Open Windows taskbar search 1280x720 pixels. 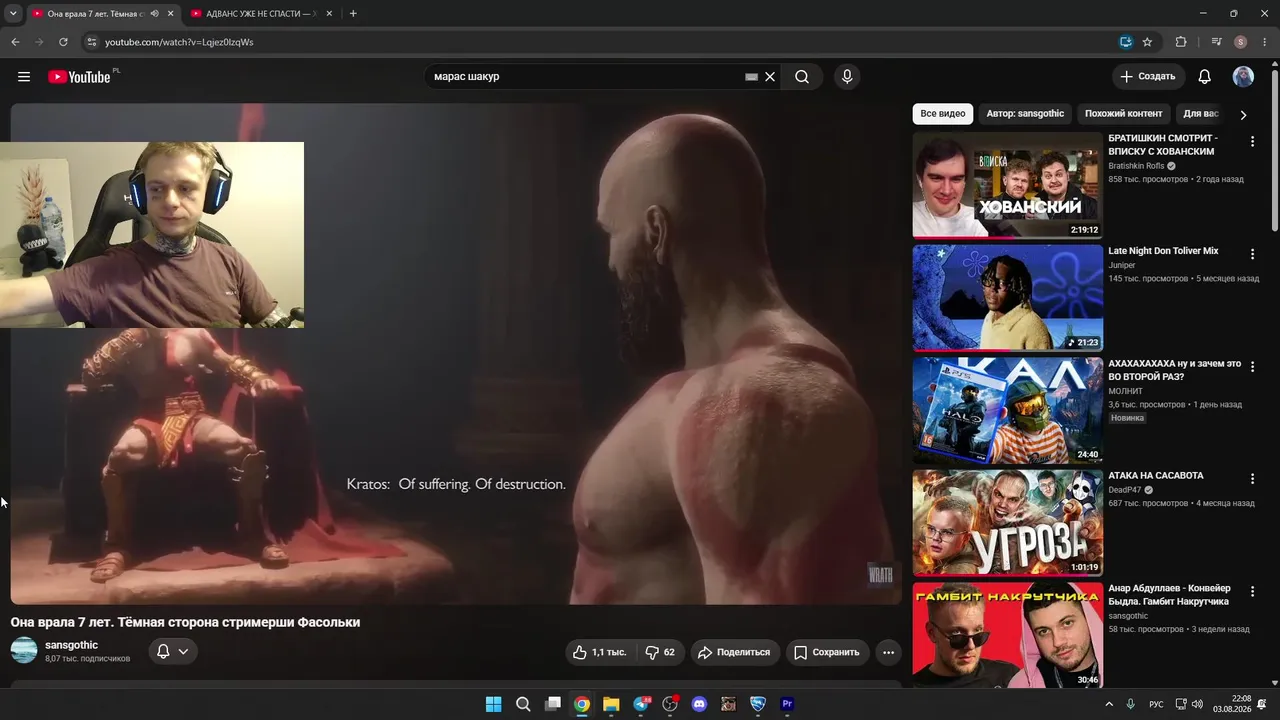523,704
